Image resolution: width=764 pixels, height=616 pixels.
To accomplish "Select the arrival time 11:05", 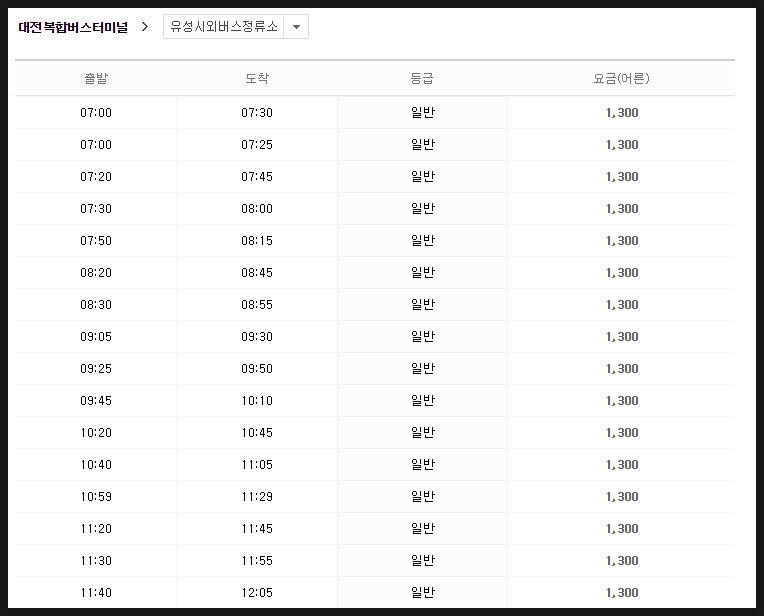I will (257, 464).
